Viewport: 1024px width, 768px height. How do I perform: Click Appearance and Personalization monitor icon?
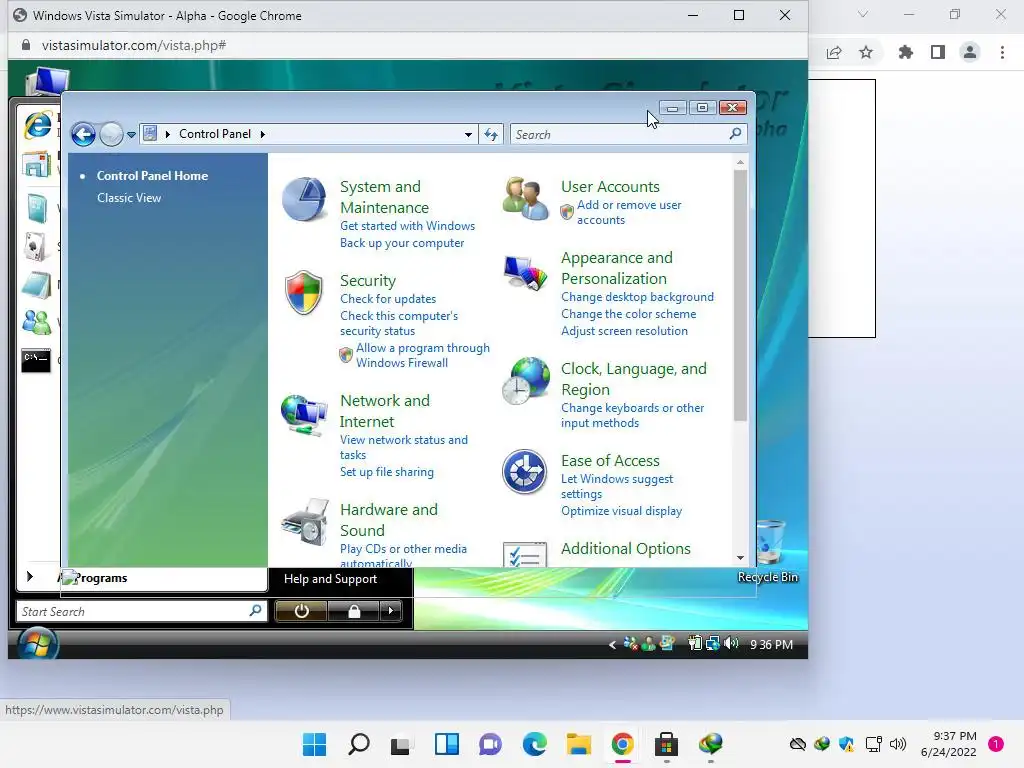(526, 272)
